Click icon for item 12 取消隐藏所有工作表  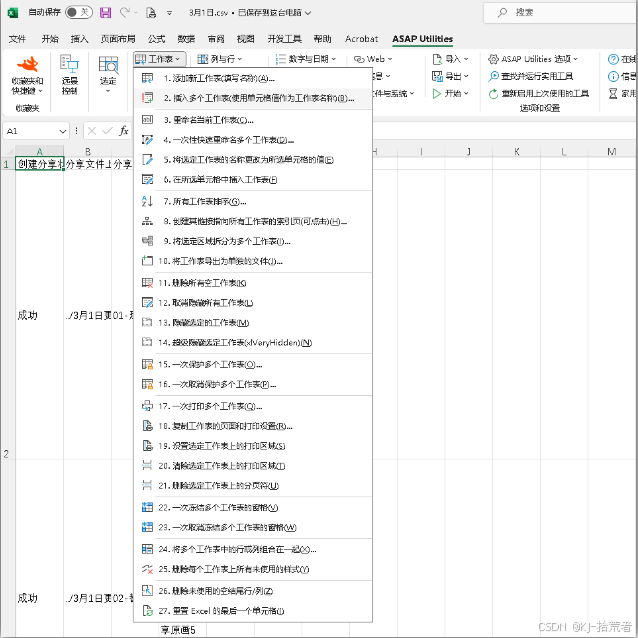click(147, 303)
